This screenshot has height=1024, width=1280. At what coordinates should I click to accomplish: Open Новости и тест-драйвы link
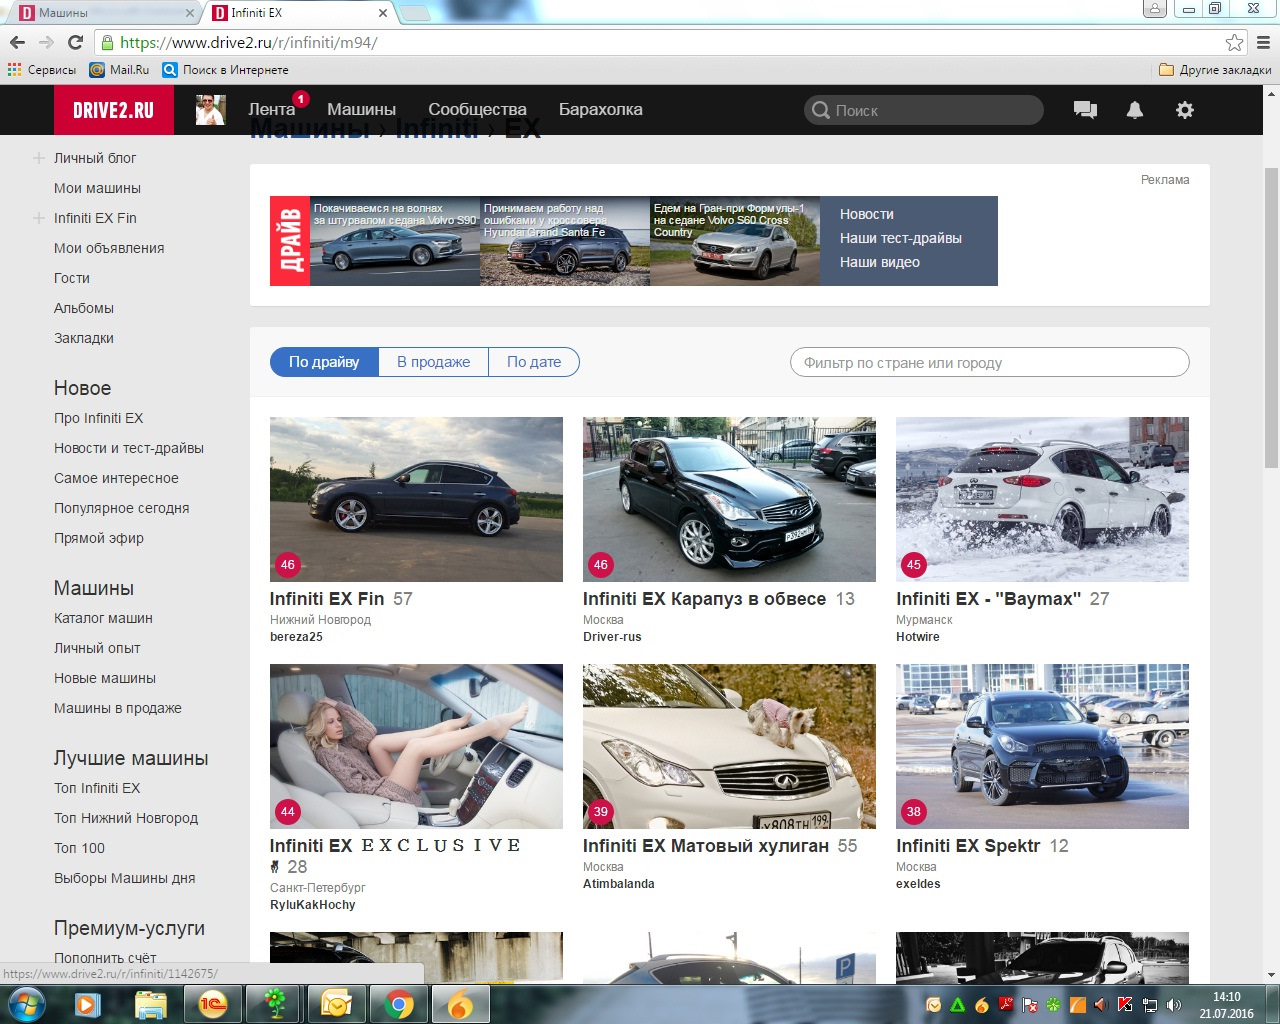click(129, 448)
